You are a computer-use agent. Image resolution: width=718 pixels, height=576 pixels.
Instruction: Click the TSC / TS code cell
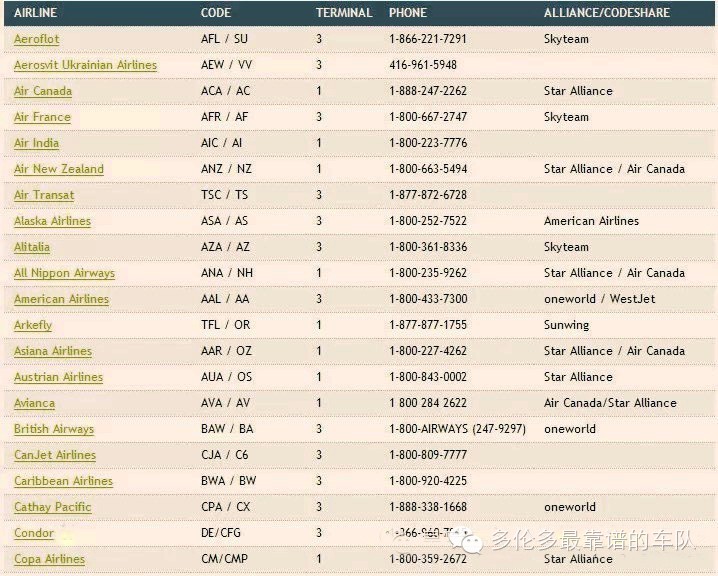pos(224,195)
